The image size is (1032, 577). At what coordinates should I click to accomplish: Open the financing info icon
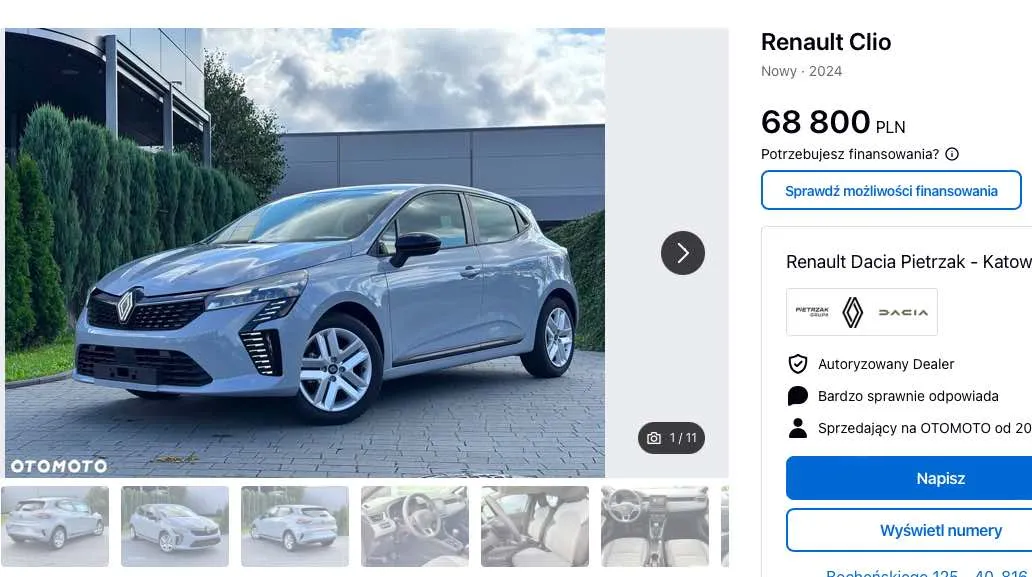[952, 154]
